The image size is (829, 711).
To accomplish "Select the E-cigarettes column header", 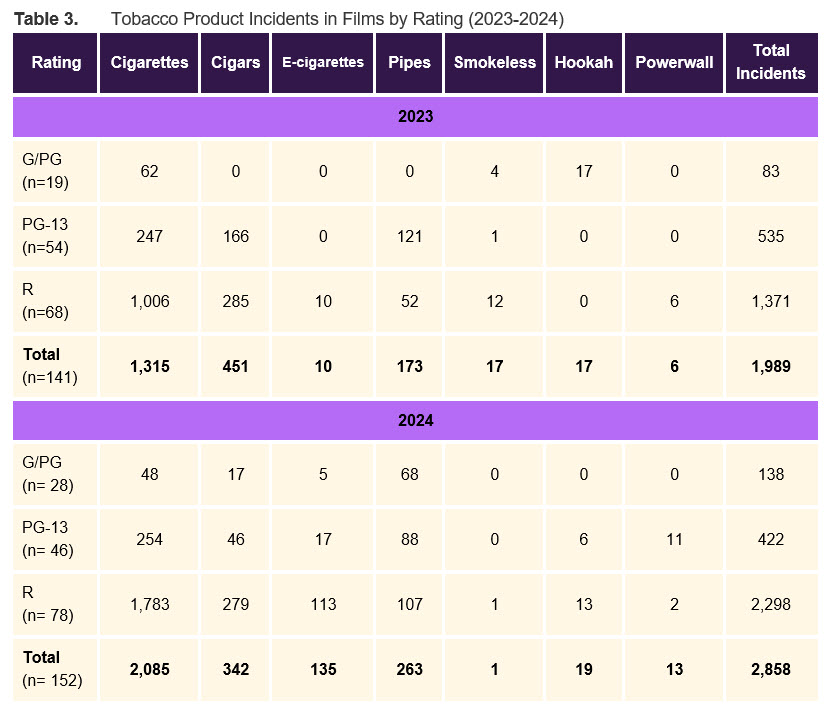I will click(322, 62).
